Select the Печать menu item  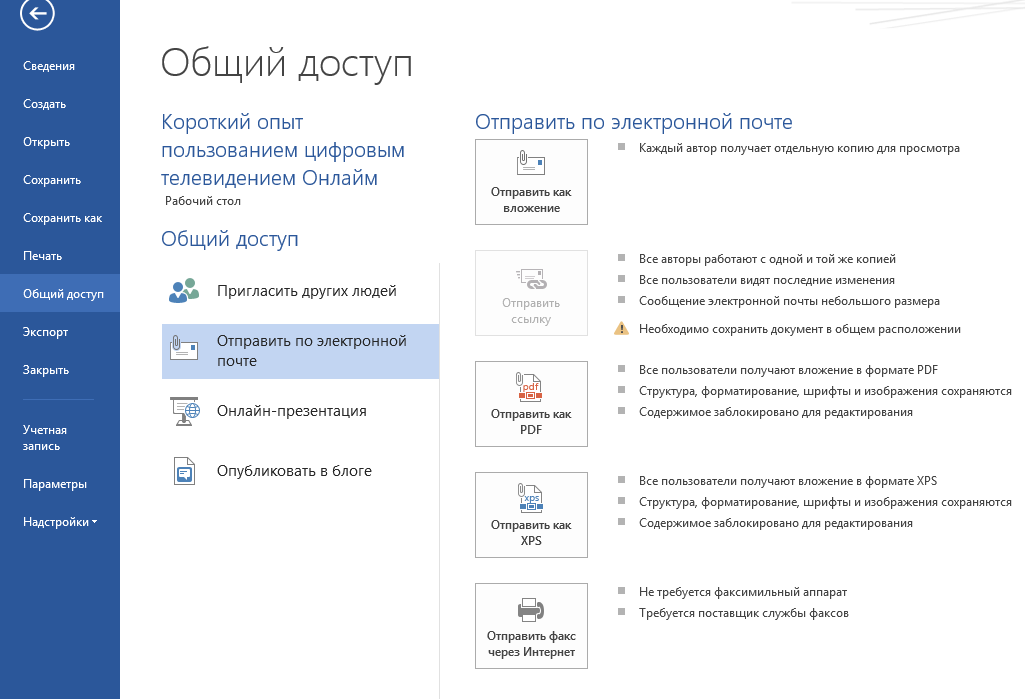[x=42, y=256]
